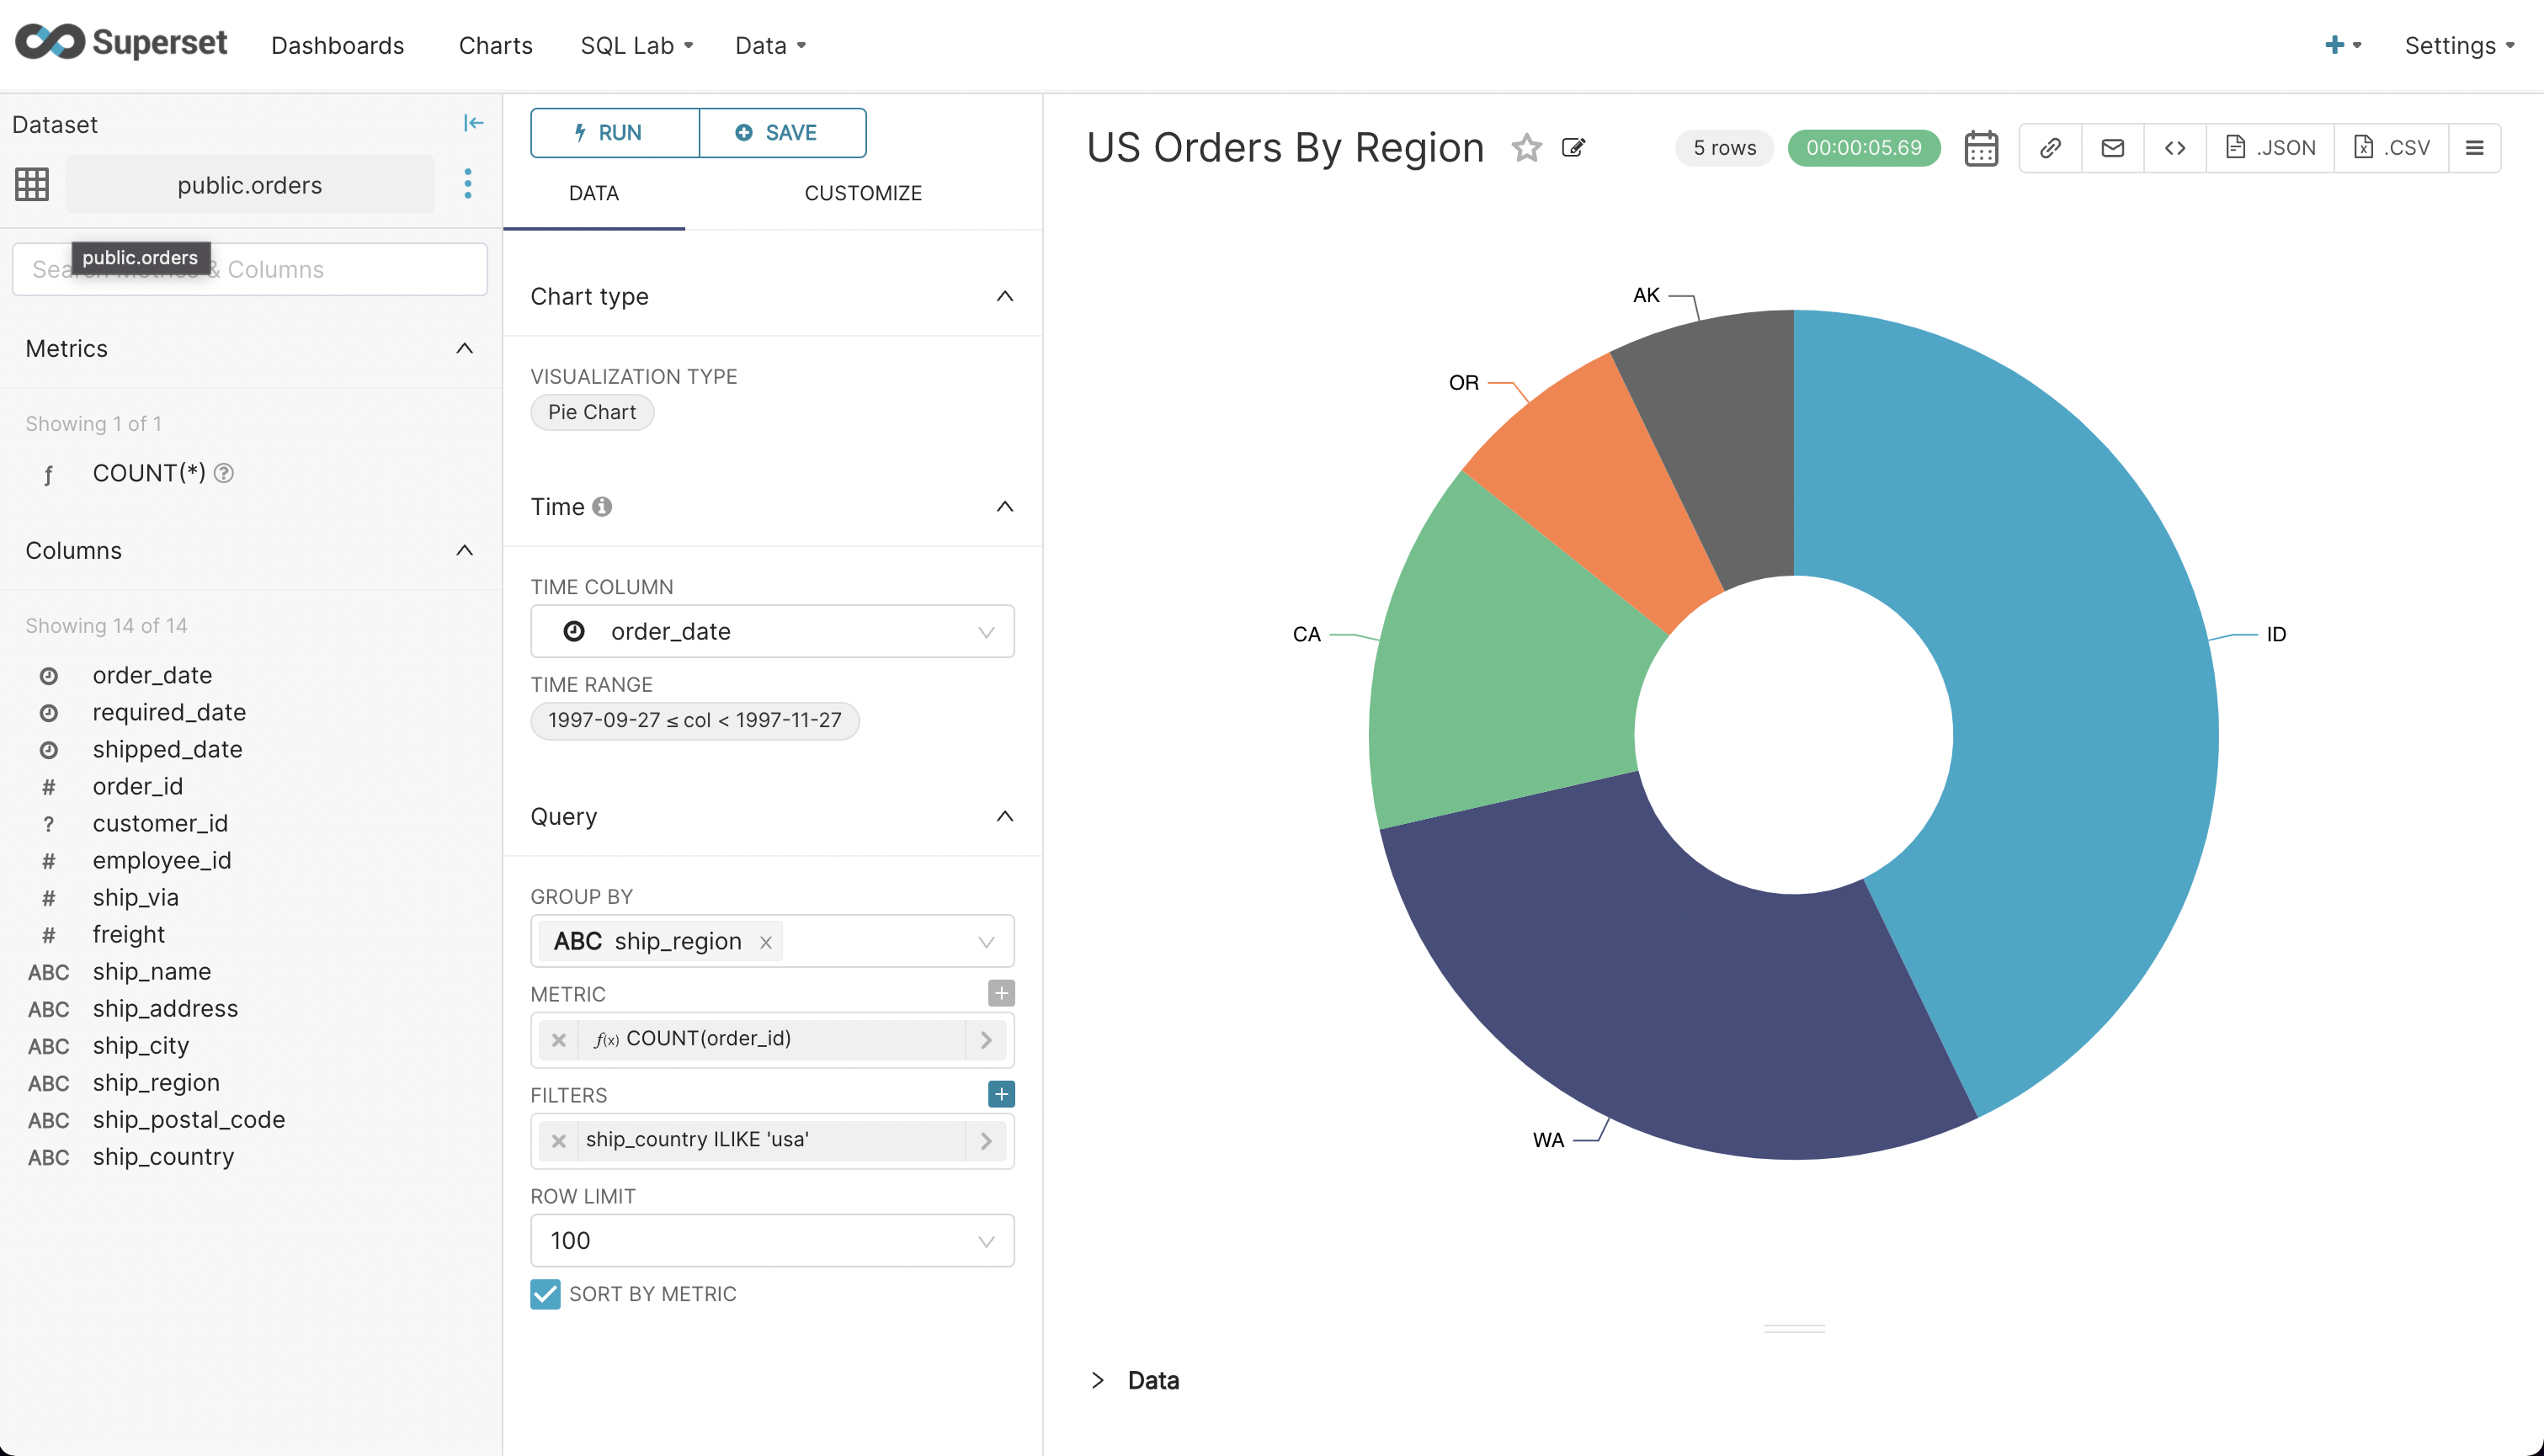The height and width of the screenshot is (1456, 2544).
Task: Open the embed code icon
Action: click(2174, 147)
